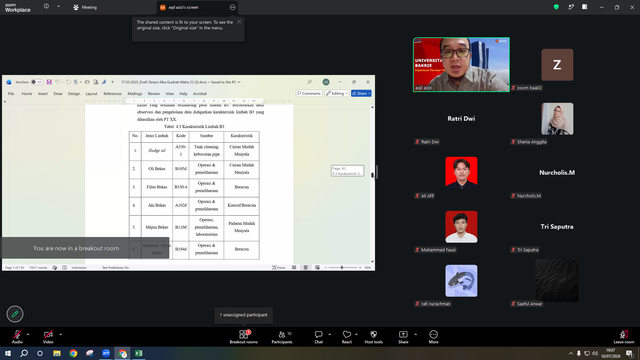The width and height of the screenshot is (640, 360).
Task: Open the Layout tab in Word
Action: (91, 93)
